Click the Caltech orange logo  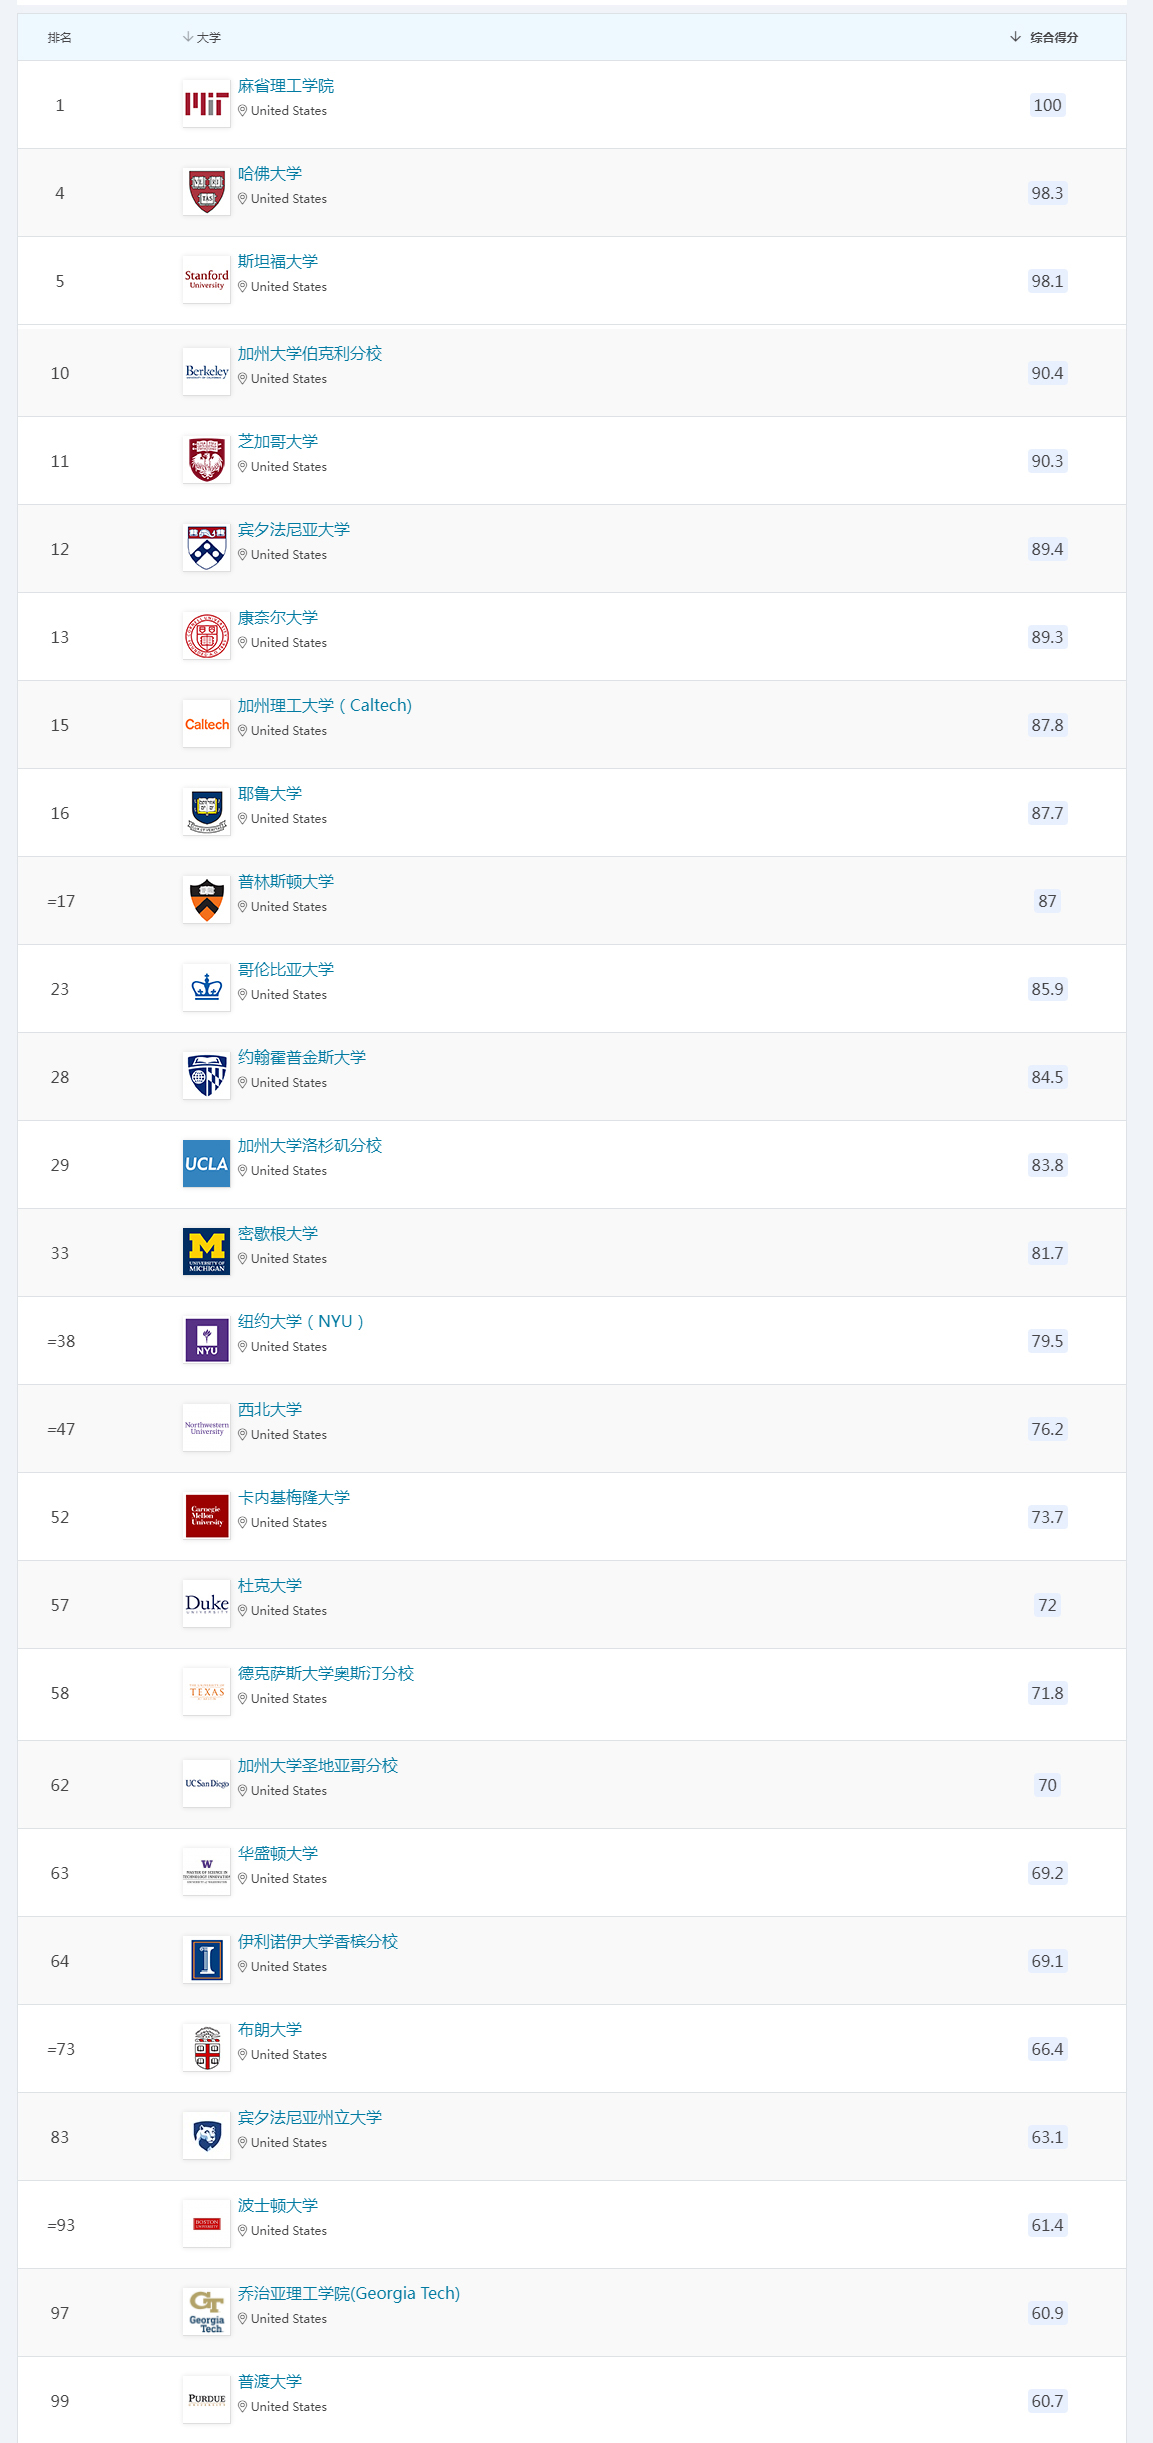coord(206,724)
